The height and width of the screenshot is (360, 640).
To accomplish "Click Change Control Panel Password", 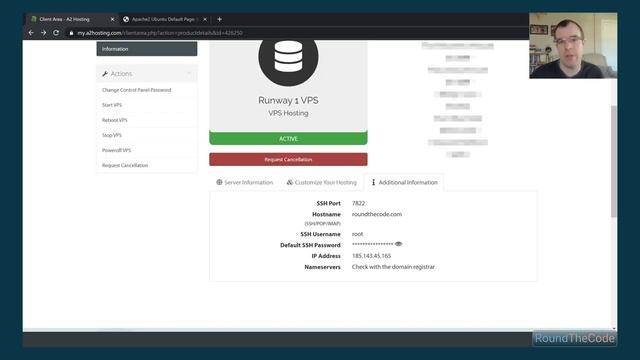I will tap(136, 90).
